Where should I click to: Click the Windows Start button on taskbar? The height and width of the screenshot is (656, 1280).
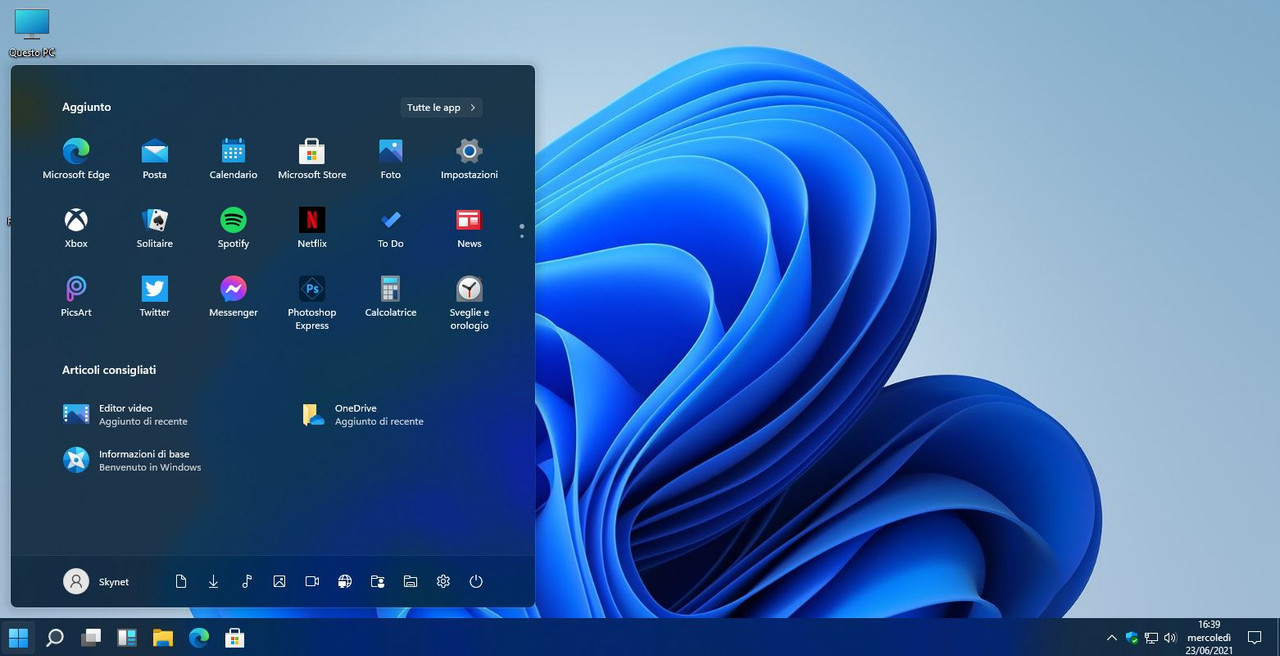pyautogui.click(x=18, y=637)
